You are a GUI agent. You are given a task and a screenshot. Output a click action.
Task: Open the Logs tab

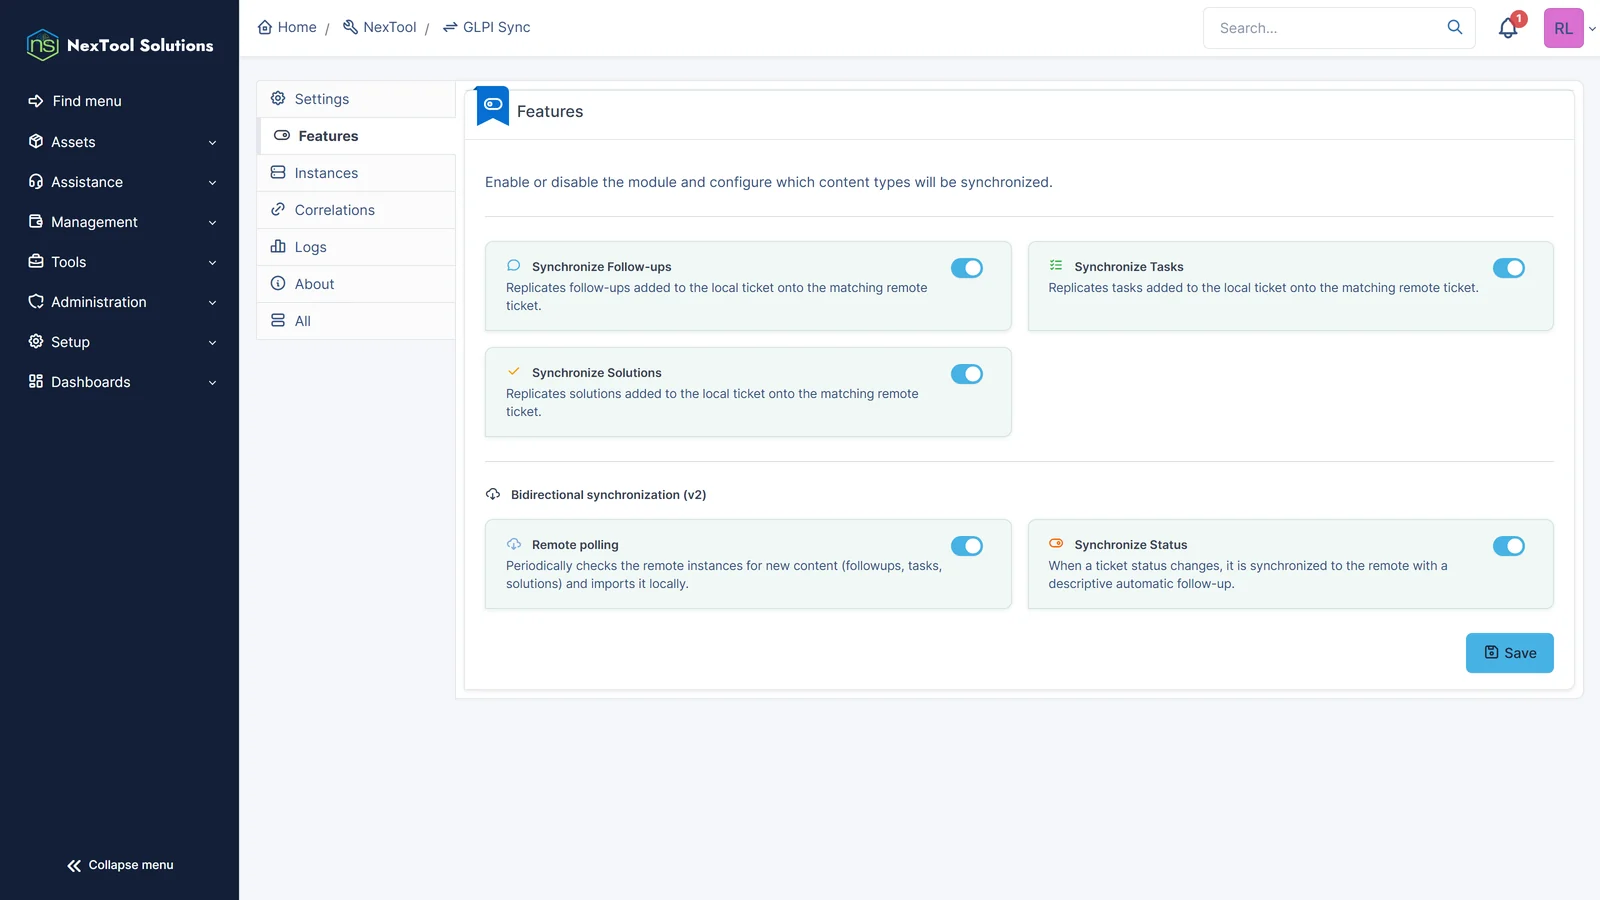point(356,247)
